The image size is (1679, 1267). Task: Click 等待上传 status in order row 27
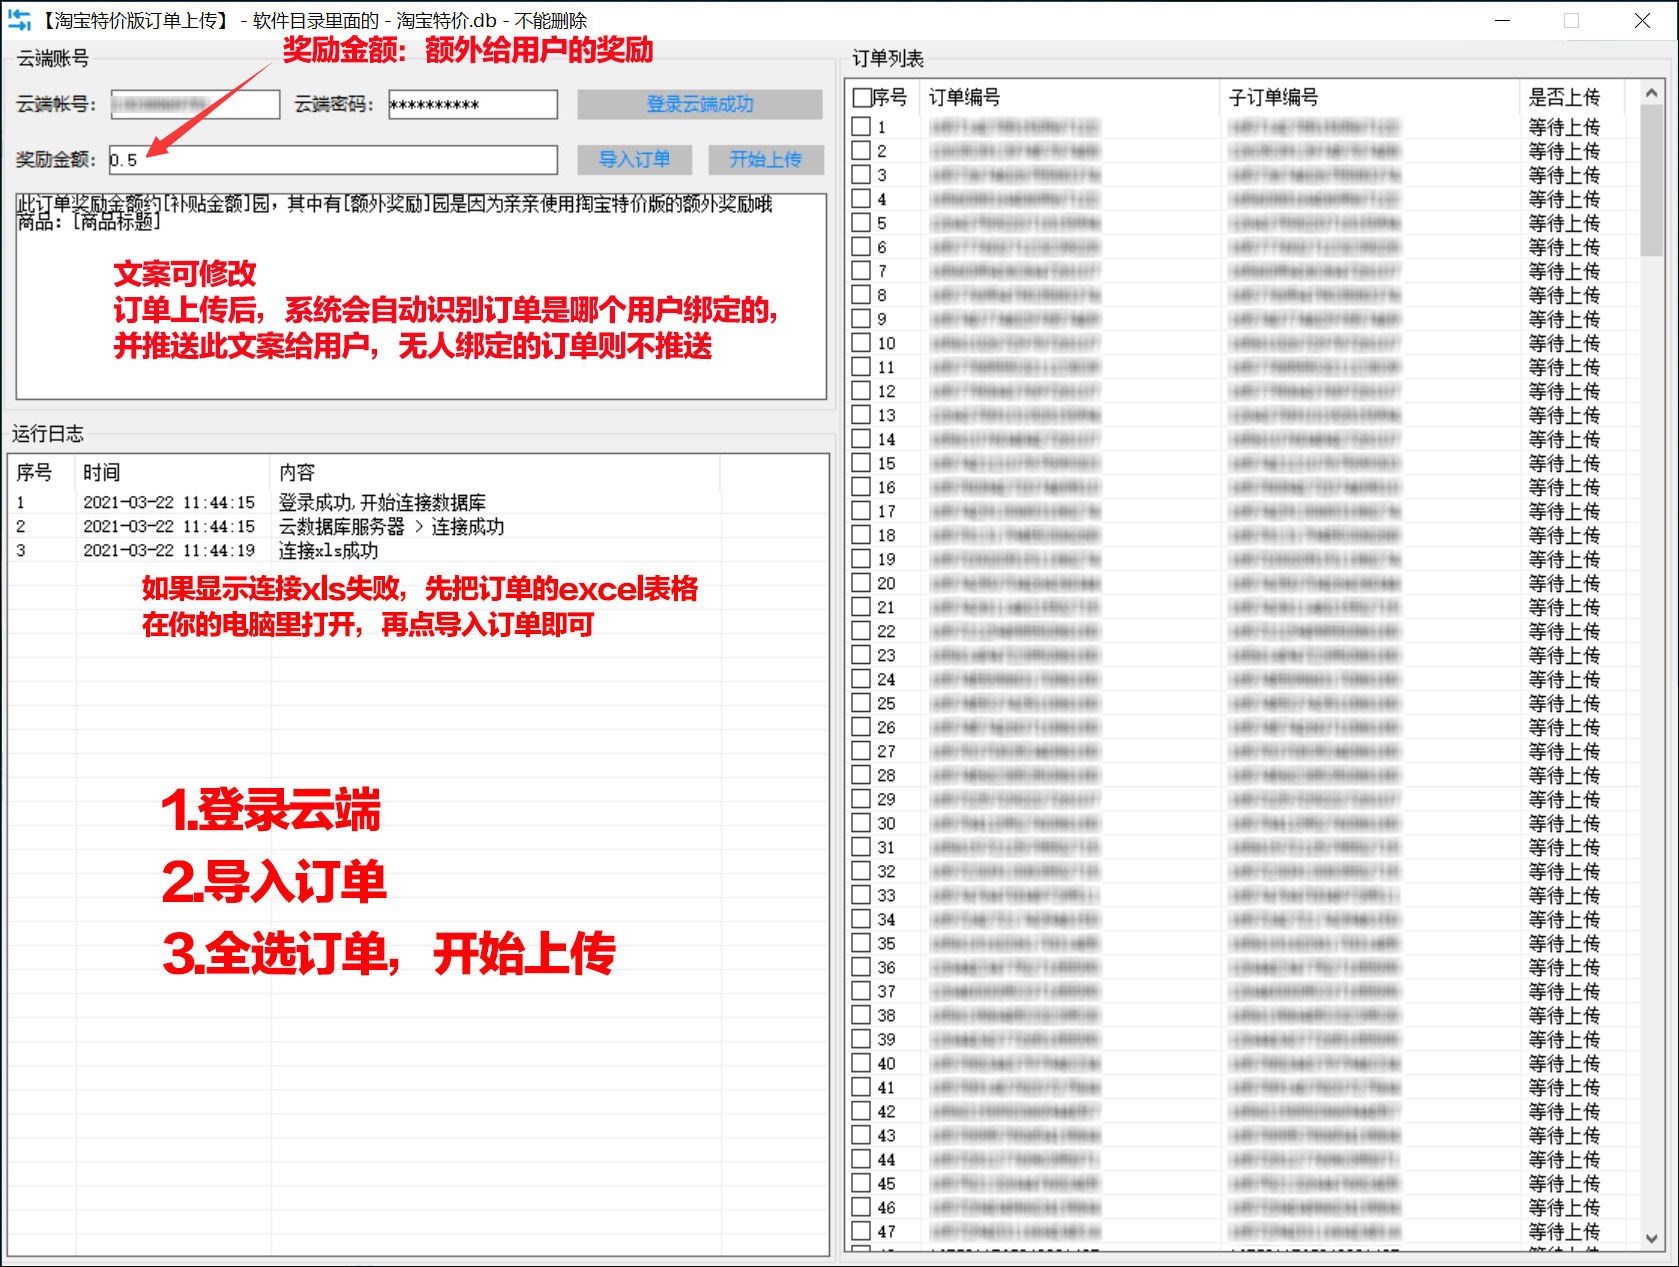click(1564, 751)
